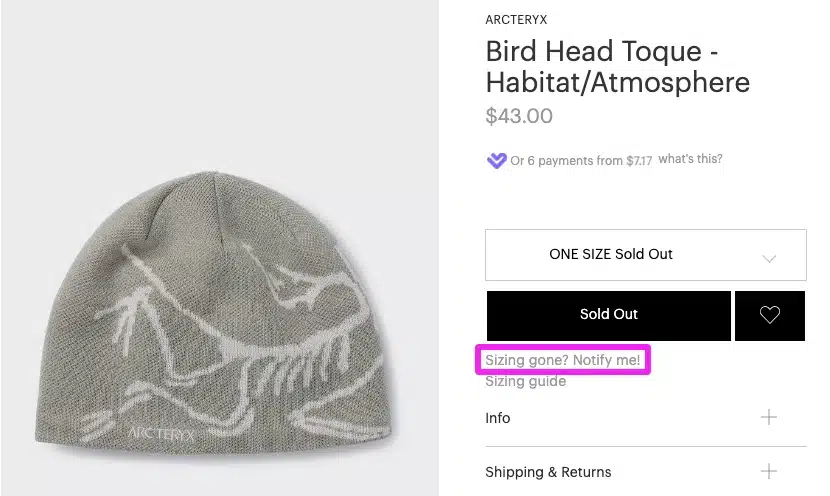The height and width of the screenshot is (496, 830).
Task: Click the dropdown chevron in size selector
Action: [x=769, y=258]
